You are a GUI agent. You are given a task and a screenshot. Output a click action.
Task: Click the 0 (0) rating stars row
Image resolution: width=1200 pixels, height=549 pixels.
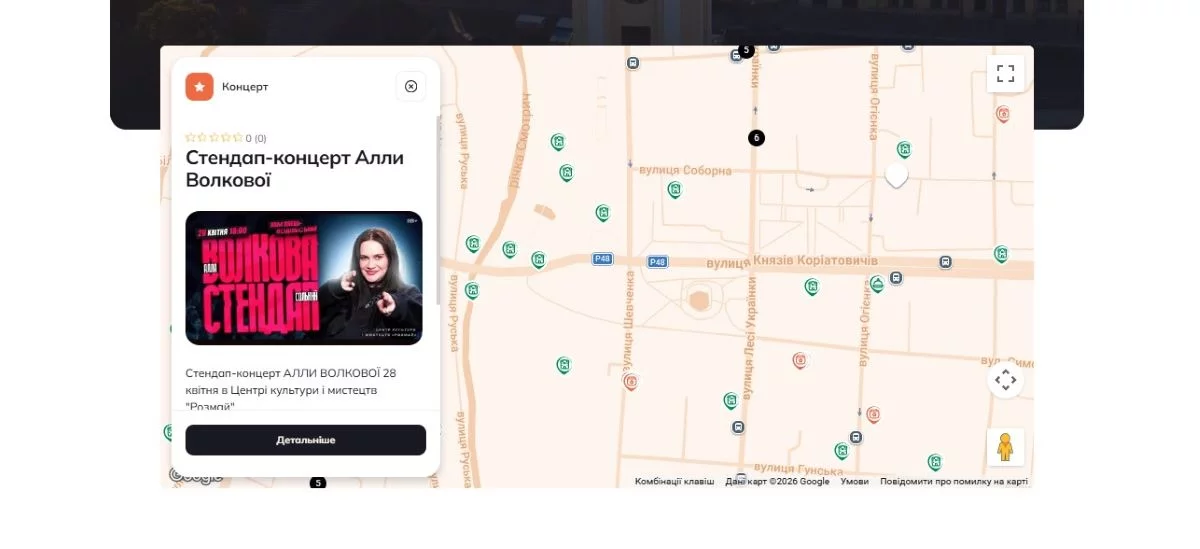226,138
